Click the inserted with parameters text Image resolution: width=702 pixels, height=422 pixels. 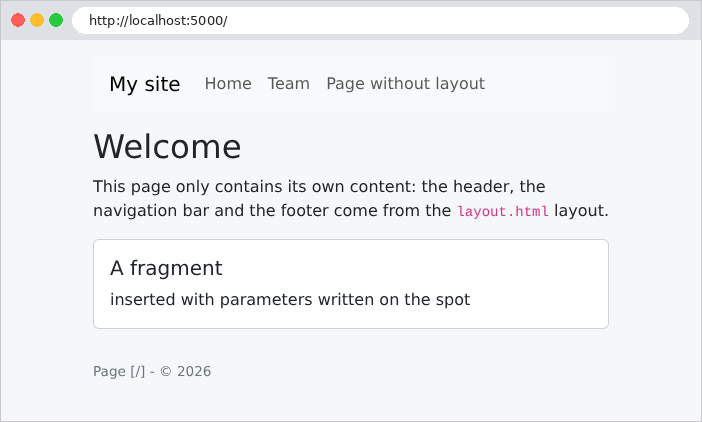[290, 299]
